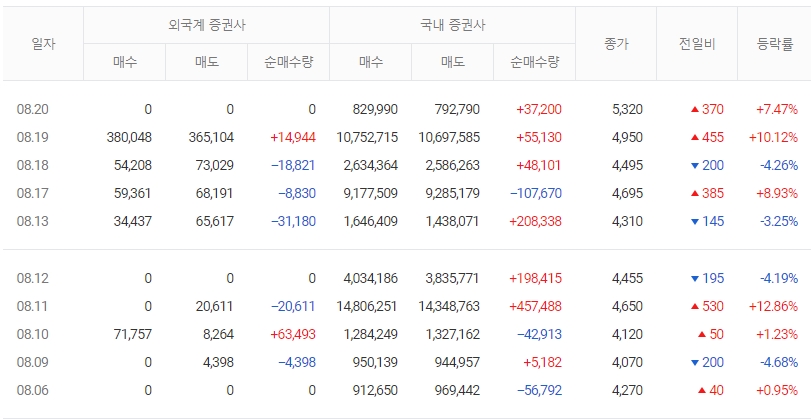Click closing price 4,695
This screenshot has height=419, width=811.
coord(627,193)
